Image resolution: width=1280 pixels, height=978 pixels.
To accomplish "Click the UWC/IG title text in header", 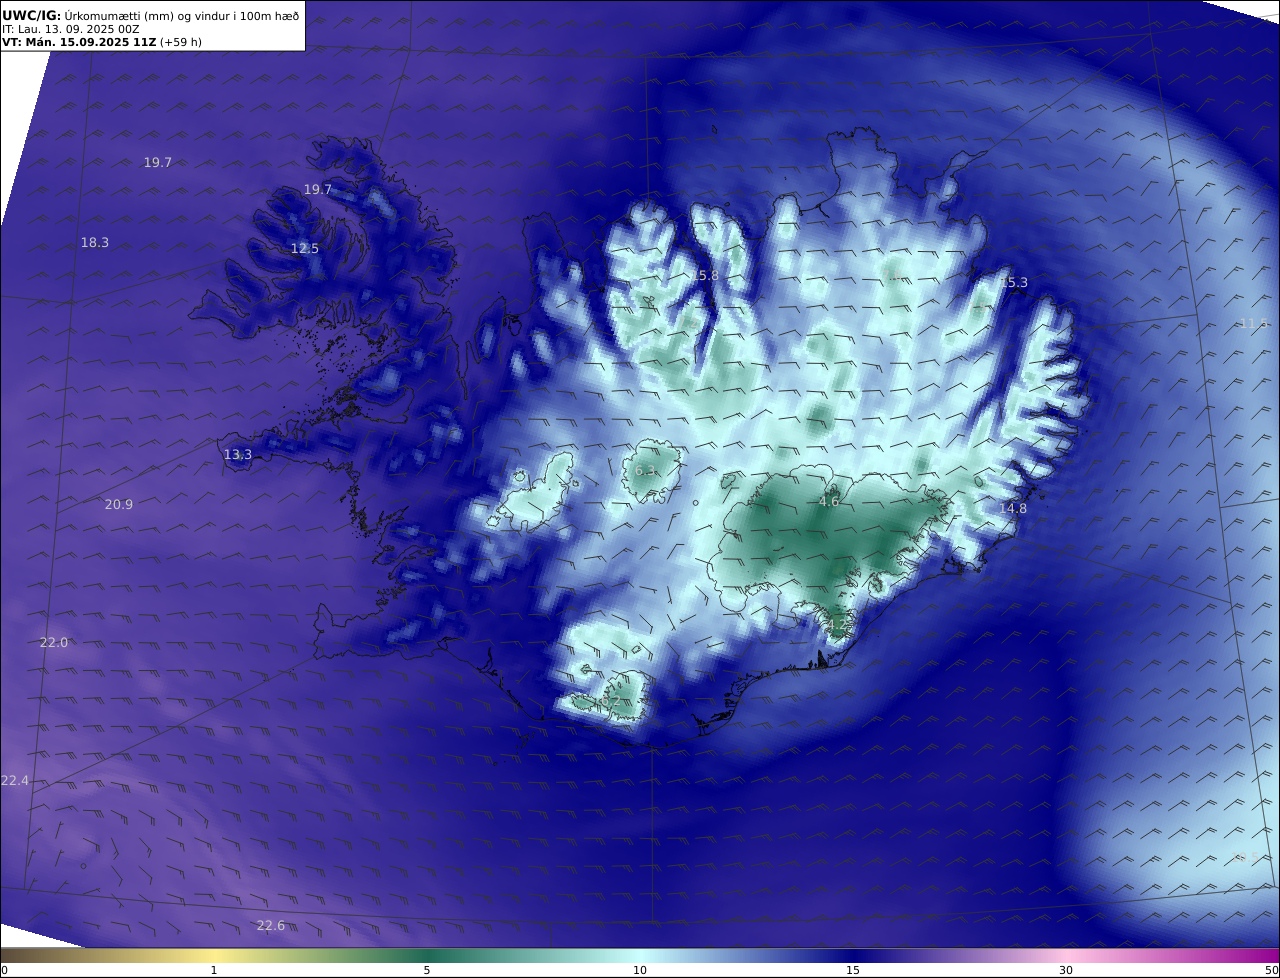I will click(x=32, y=15).
